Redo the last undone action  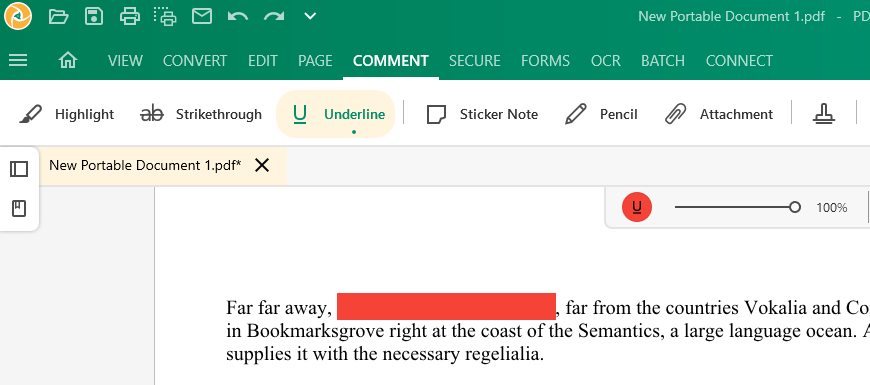point(274,16)
